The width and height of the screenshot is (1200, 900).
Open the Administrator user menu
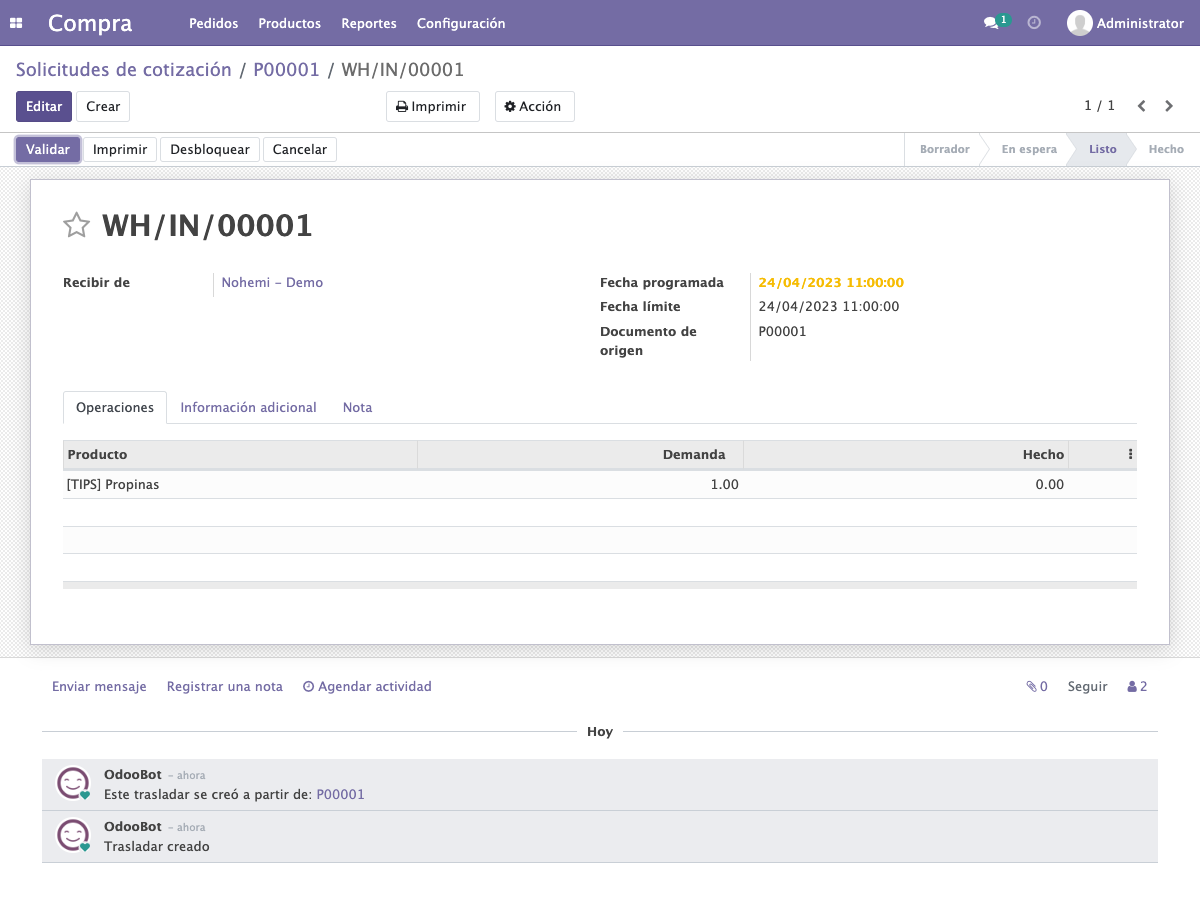coord(1125,23)
